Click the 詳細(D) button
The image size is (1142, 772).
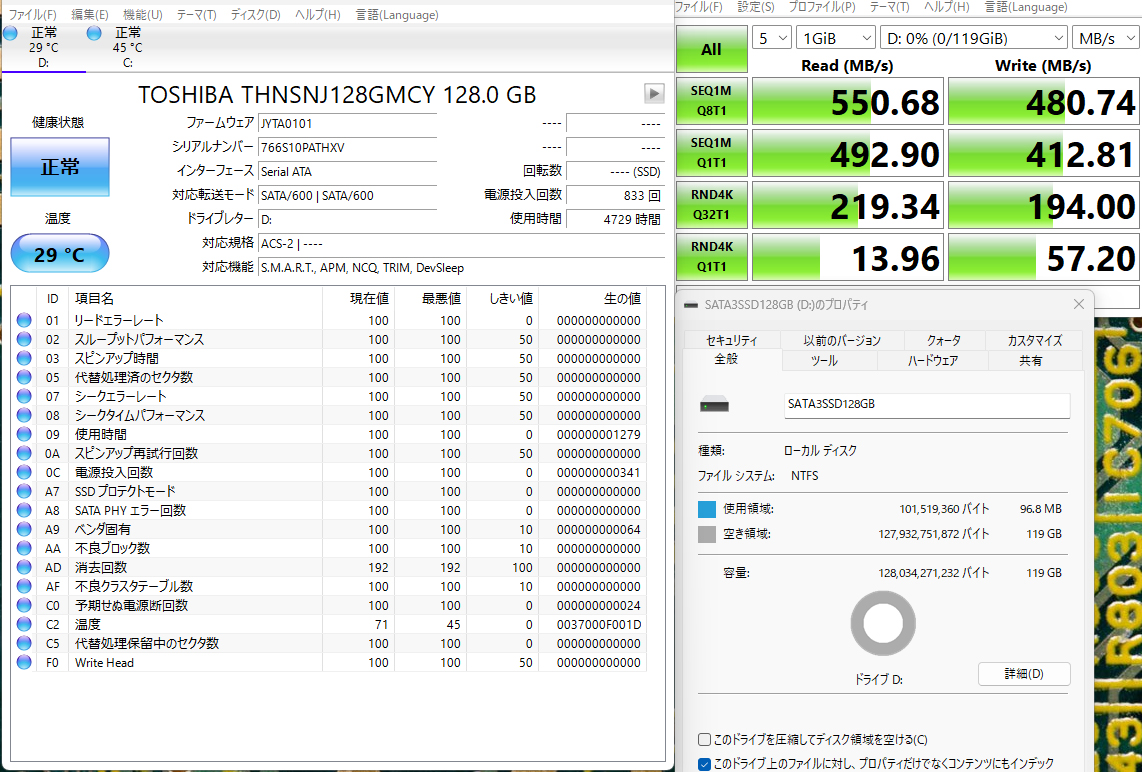1023,674
